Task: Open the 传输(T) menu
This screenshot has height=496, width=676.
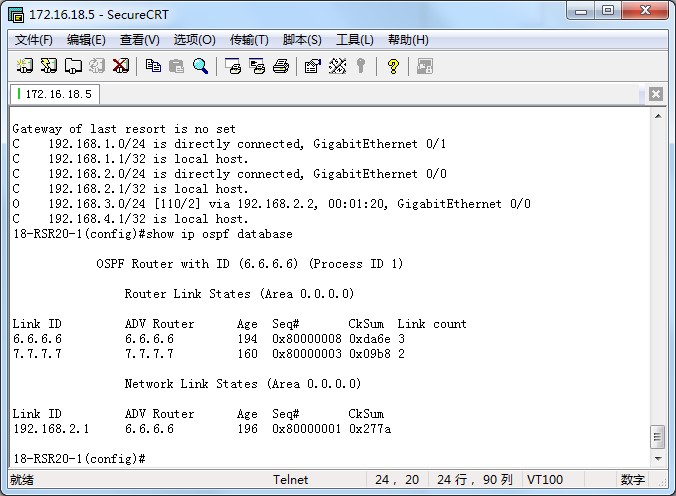Action: click(x=249, y=40)
